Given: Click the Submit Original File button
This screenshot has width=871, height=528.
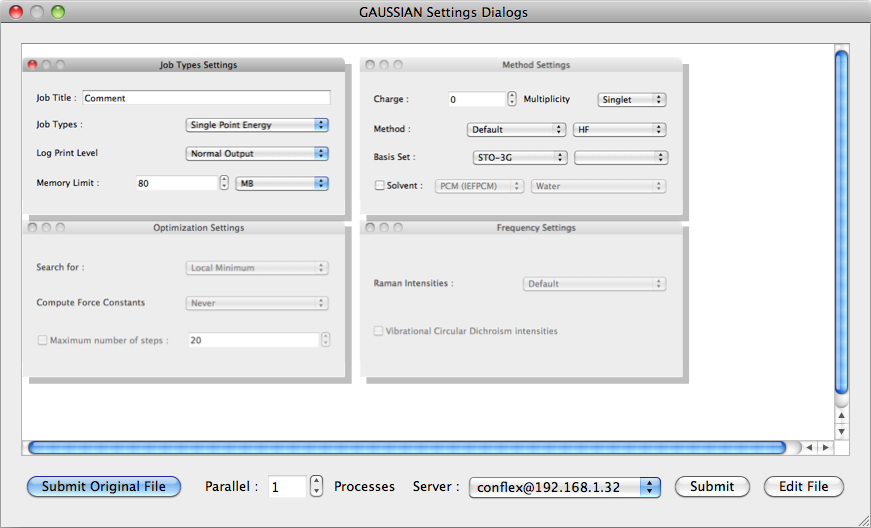Looking at the screenshot, I should [104, 486].
